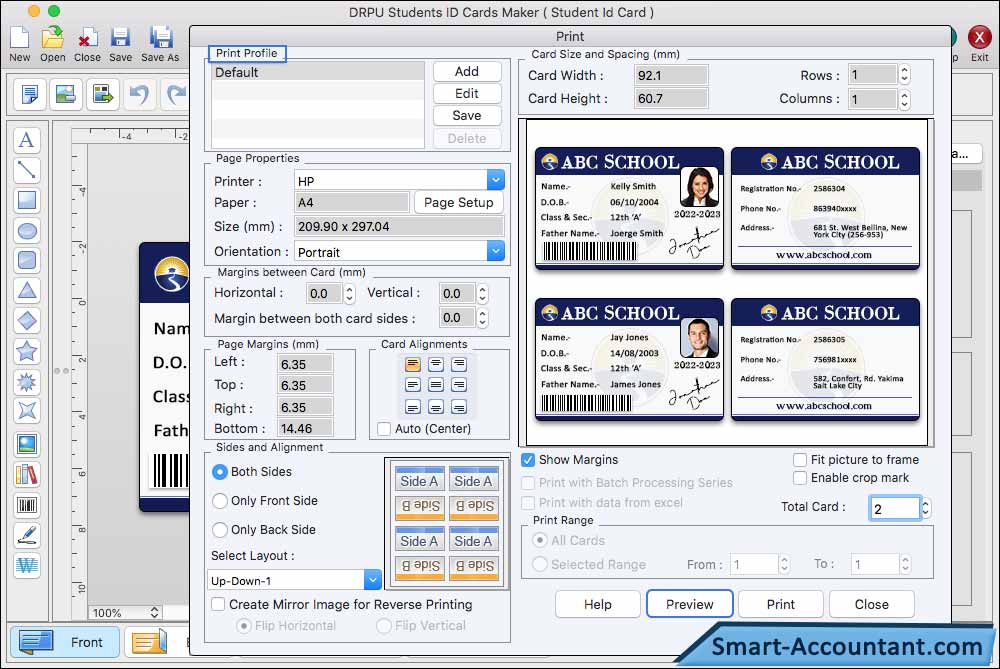Select Only Front Side option
Image resolution: width=1000 pixels, height=669 pixels.
click(219, 501)
